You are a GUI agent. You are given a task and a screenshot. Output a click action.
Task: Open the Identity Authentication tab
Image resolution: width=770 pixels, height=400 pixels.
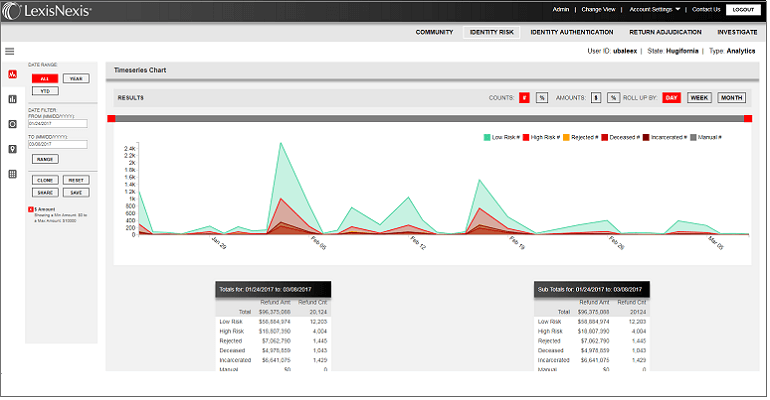(571, 32)
